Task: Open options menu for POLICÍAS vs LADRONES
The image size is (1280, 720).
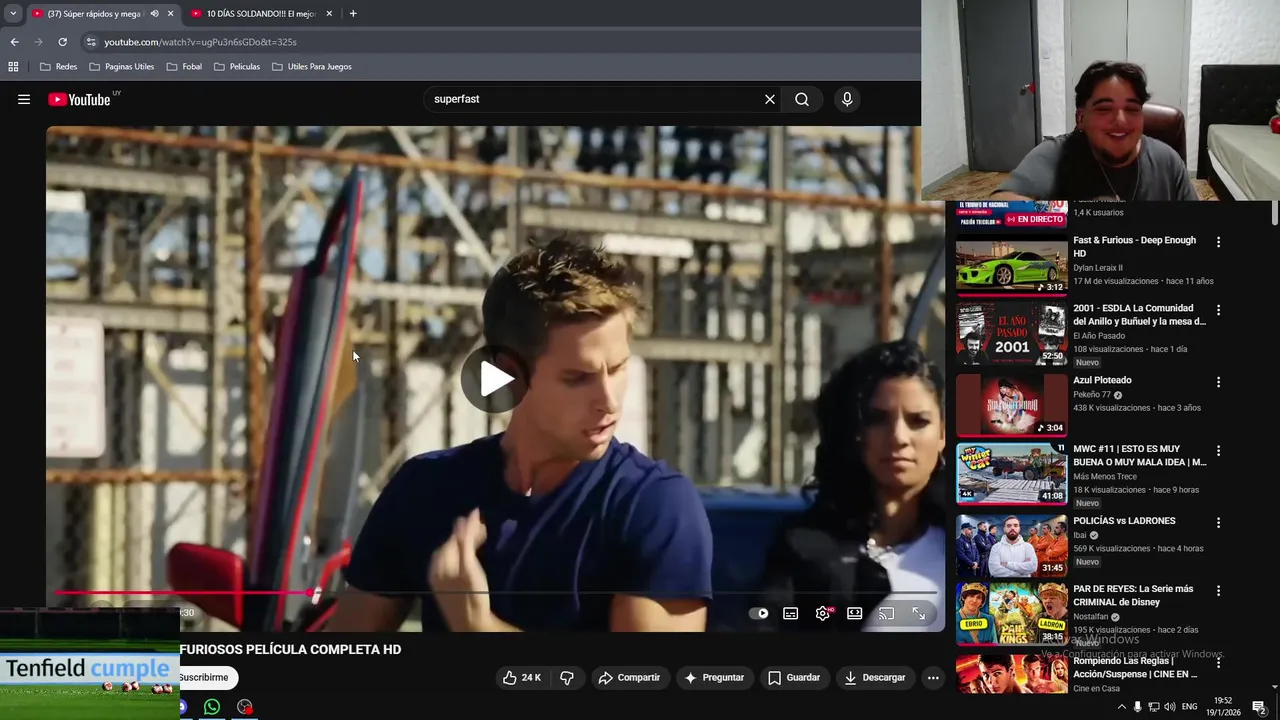Action: (1218, 523)
